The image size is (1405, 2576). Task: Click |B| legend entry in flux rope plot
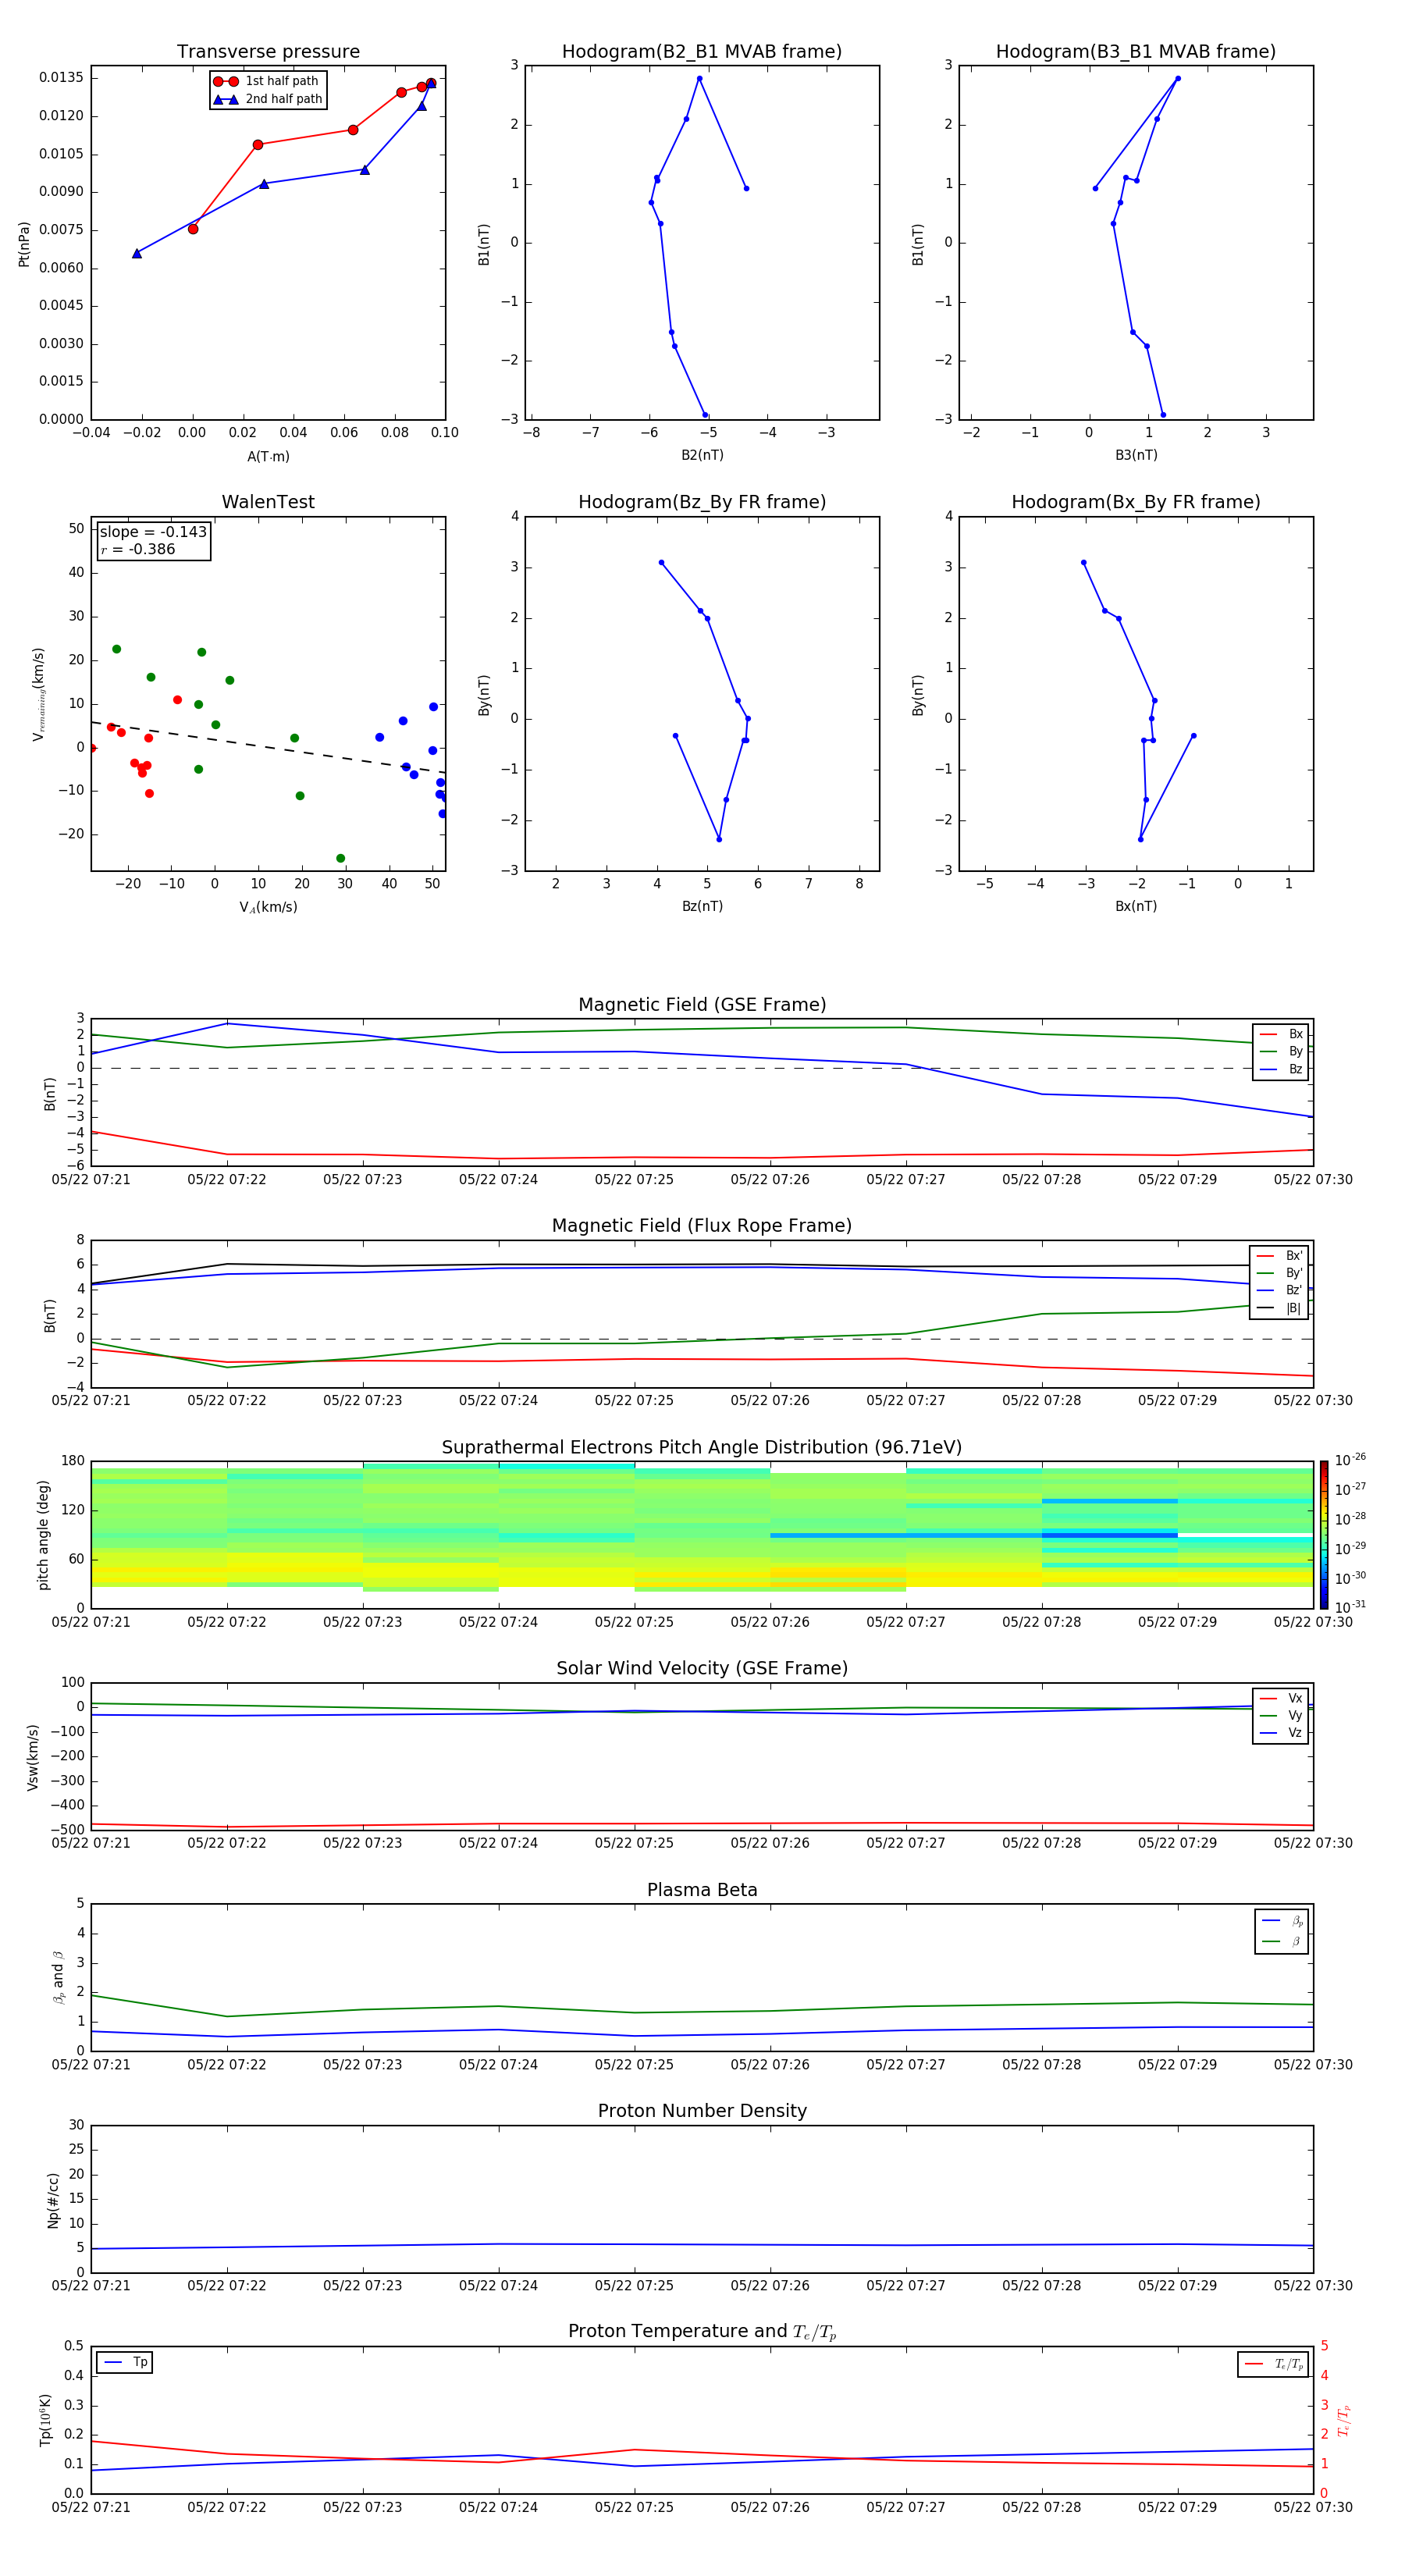tap(1279, 1308)
